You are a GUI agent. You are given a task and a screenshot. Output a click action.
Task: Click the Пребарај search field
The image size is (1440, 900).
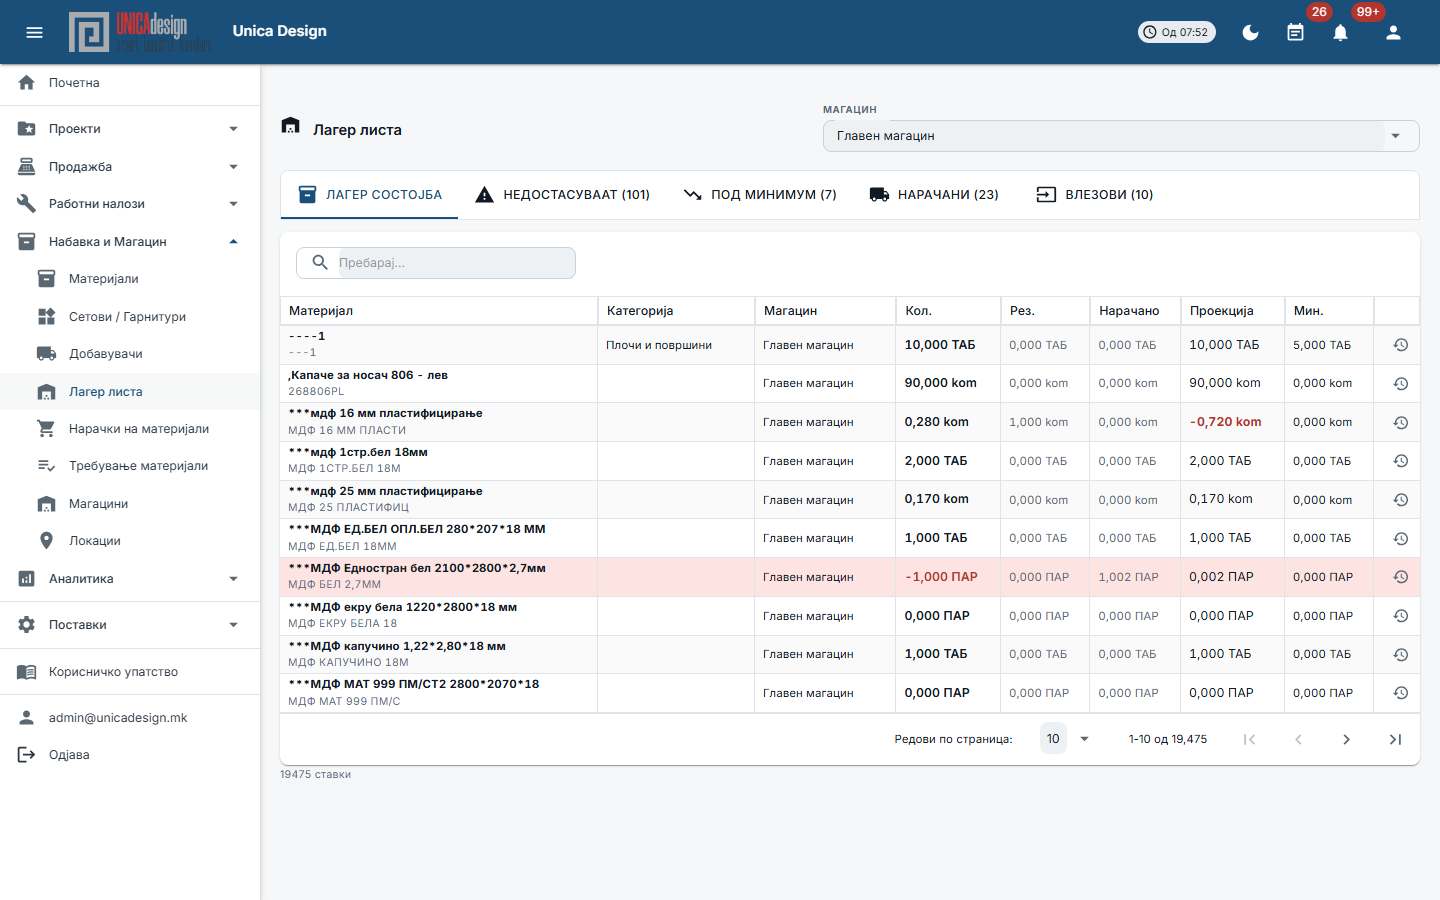tap(436, 263)
